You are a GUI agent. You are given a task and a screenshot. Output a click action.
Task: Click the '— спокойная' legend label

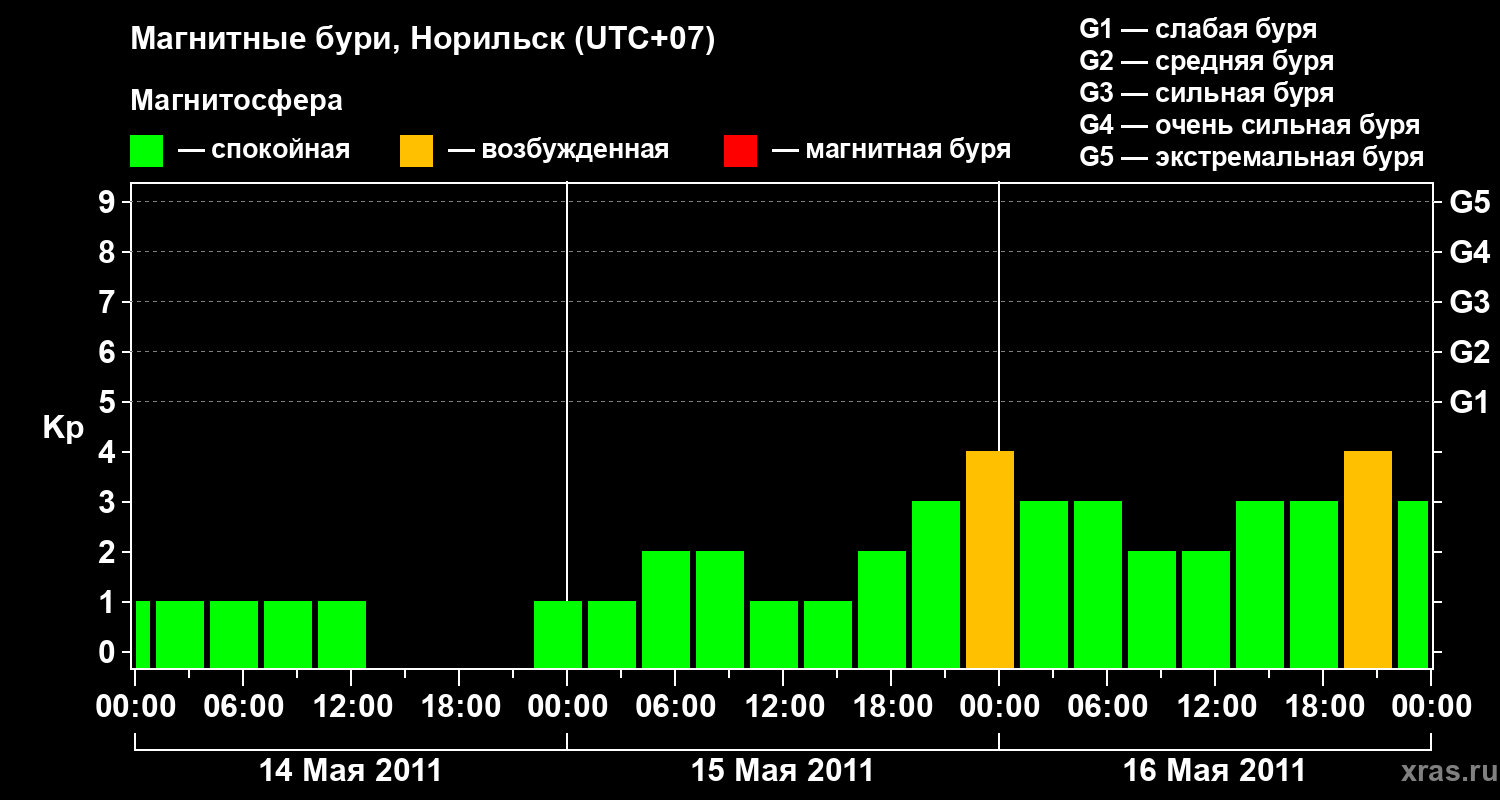[264, 150]
